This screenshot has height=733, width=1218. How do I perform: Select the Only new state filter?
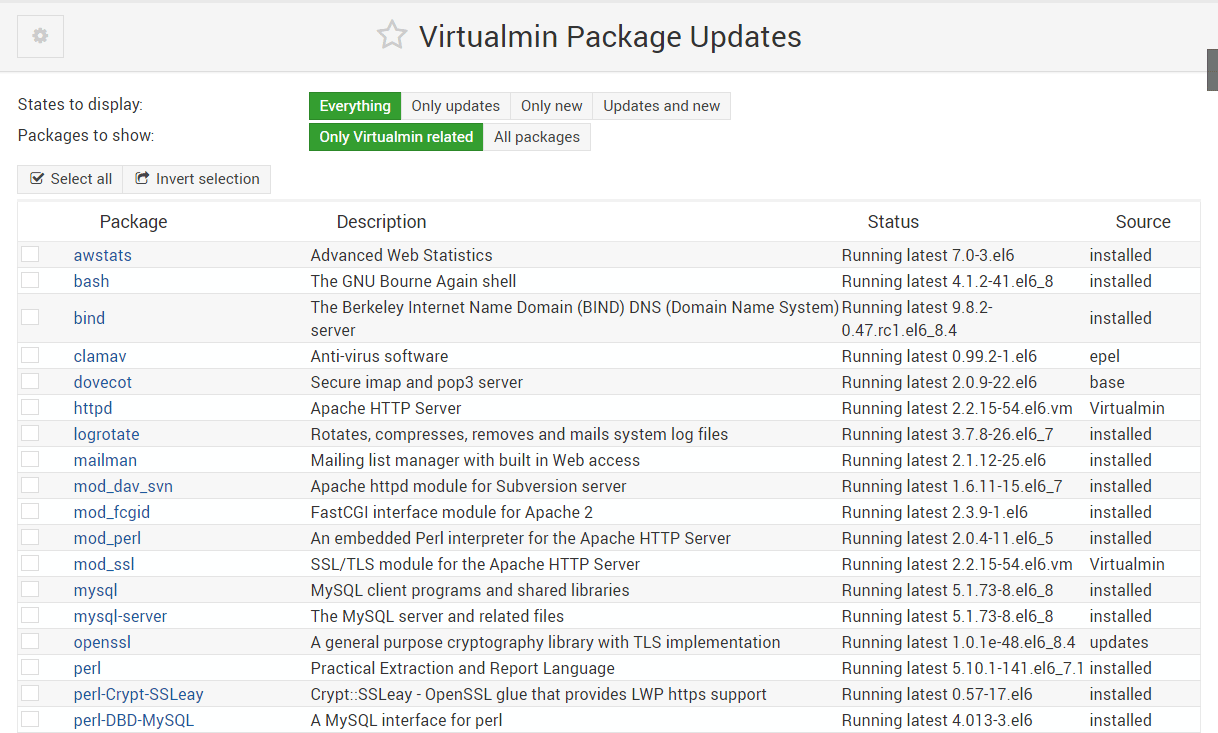[551, 105]
